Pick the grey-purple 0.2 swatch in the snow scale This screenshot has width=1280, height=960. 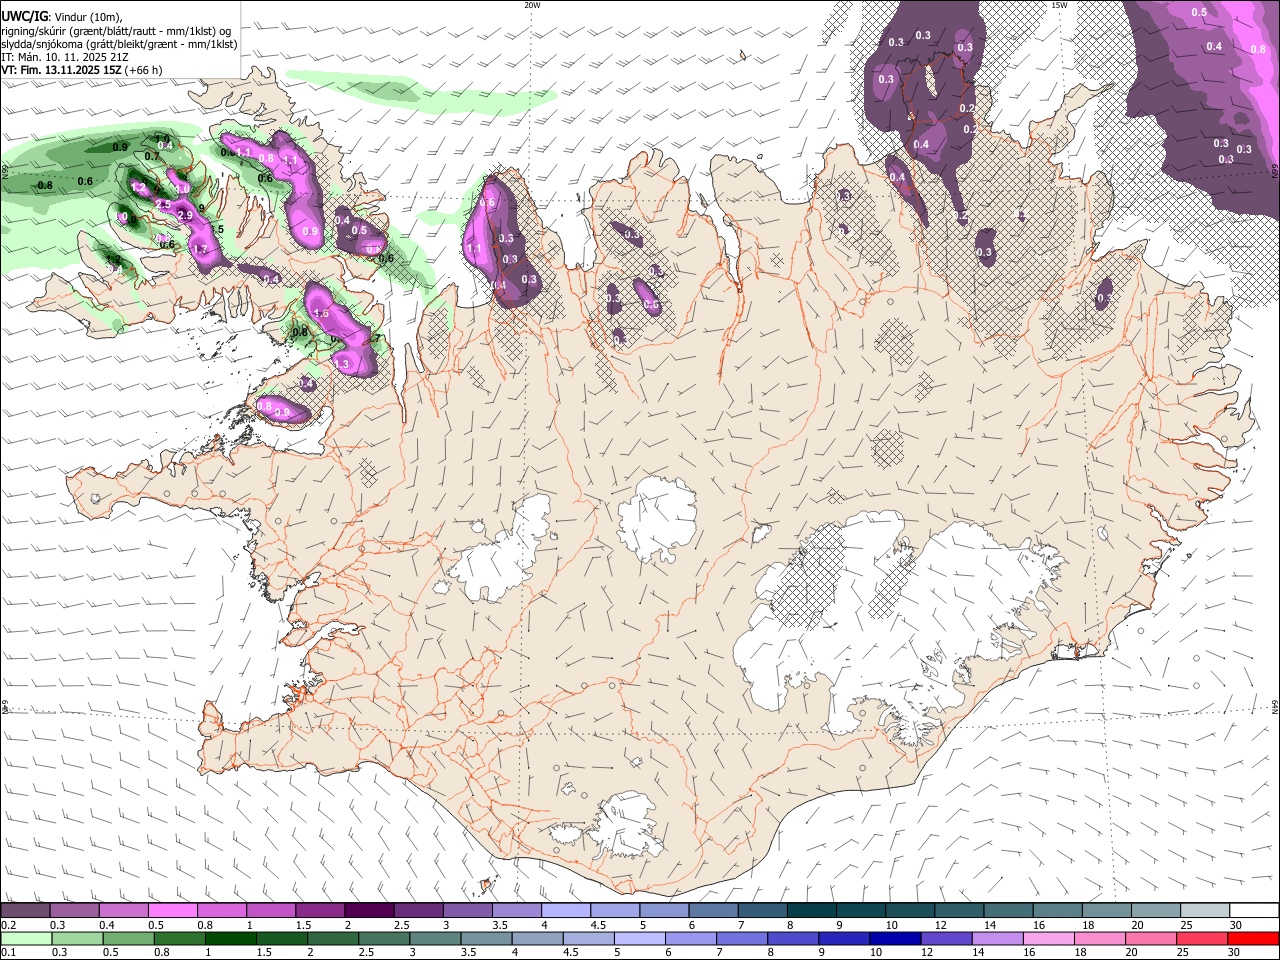(25, 911)
